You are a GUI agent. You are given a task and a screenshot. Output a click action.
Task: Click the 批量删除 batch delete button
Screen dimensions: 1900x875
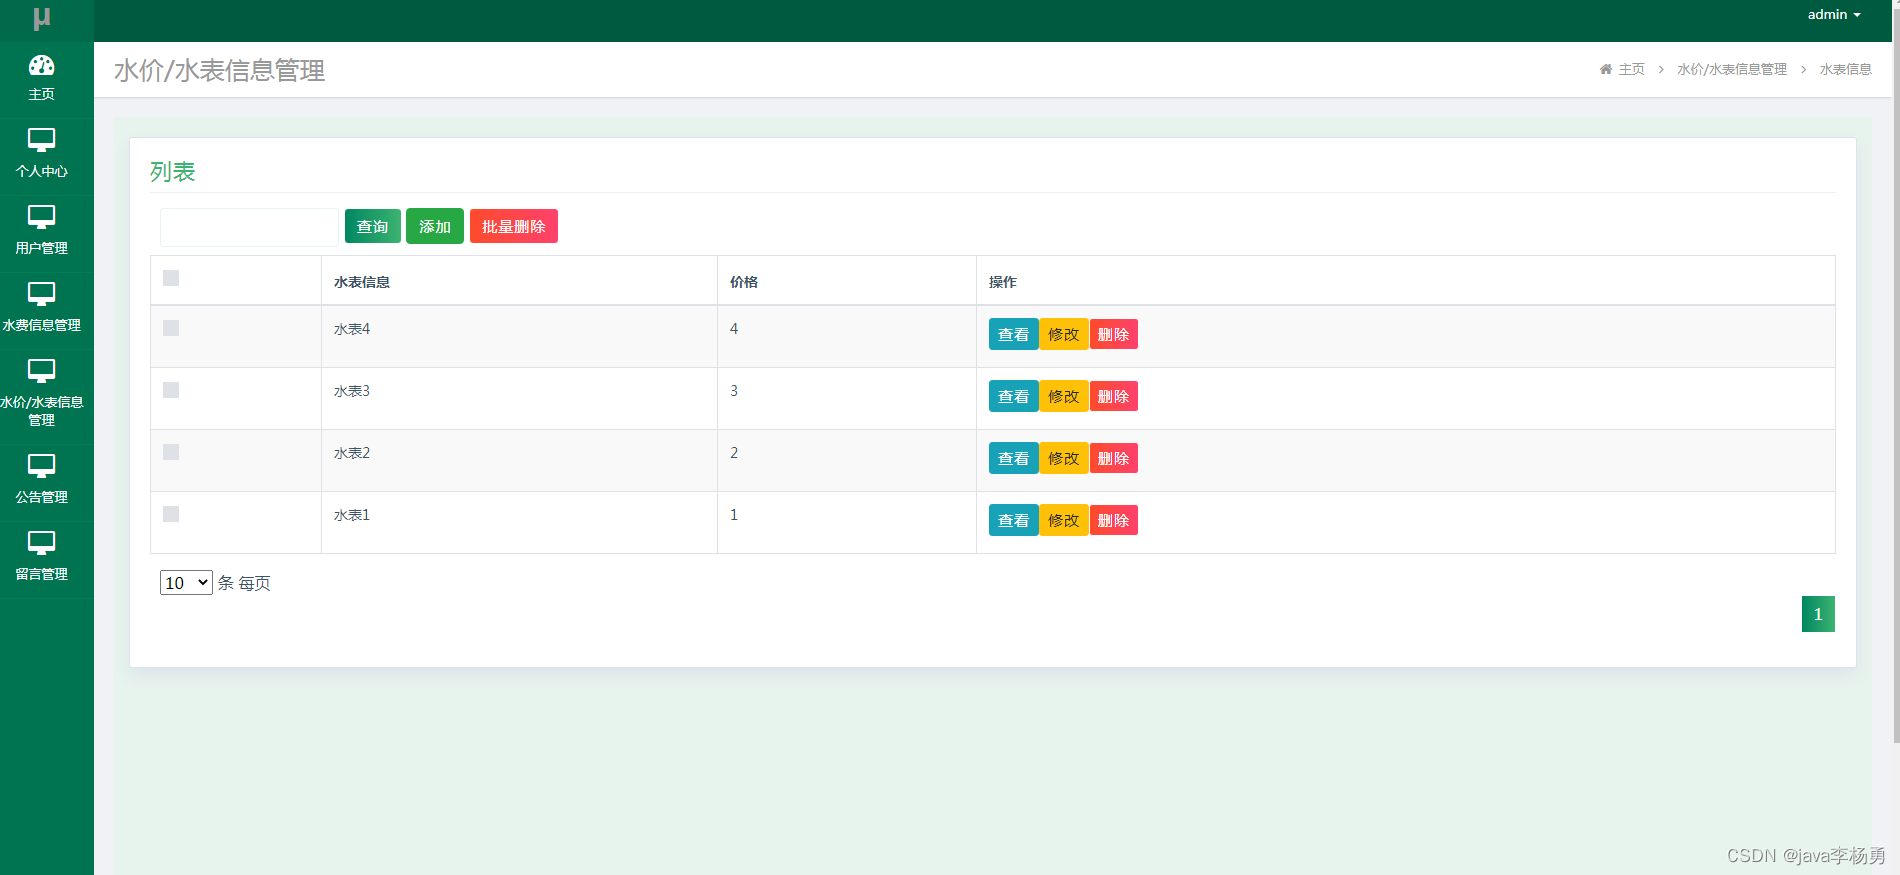click(514, 226)
